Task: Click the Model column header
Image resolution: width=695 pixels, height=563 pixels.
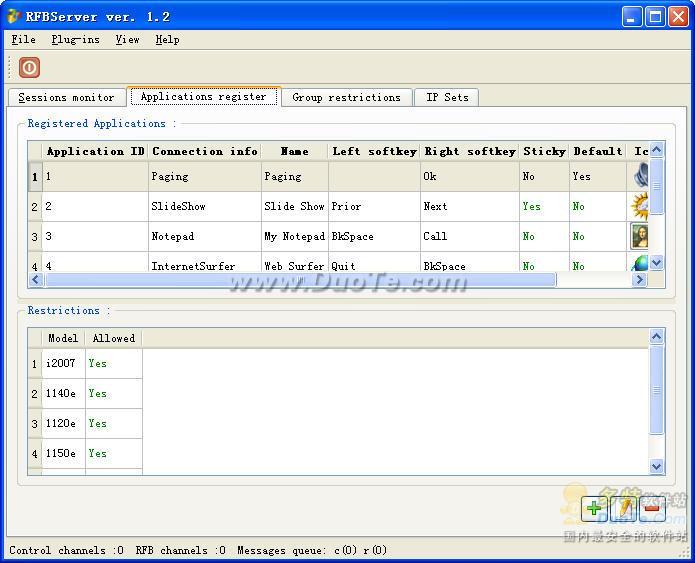Action: pos(63,338)
